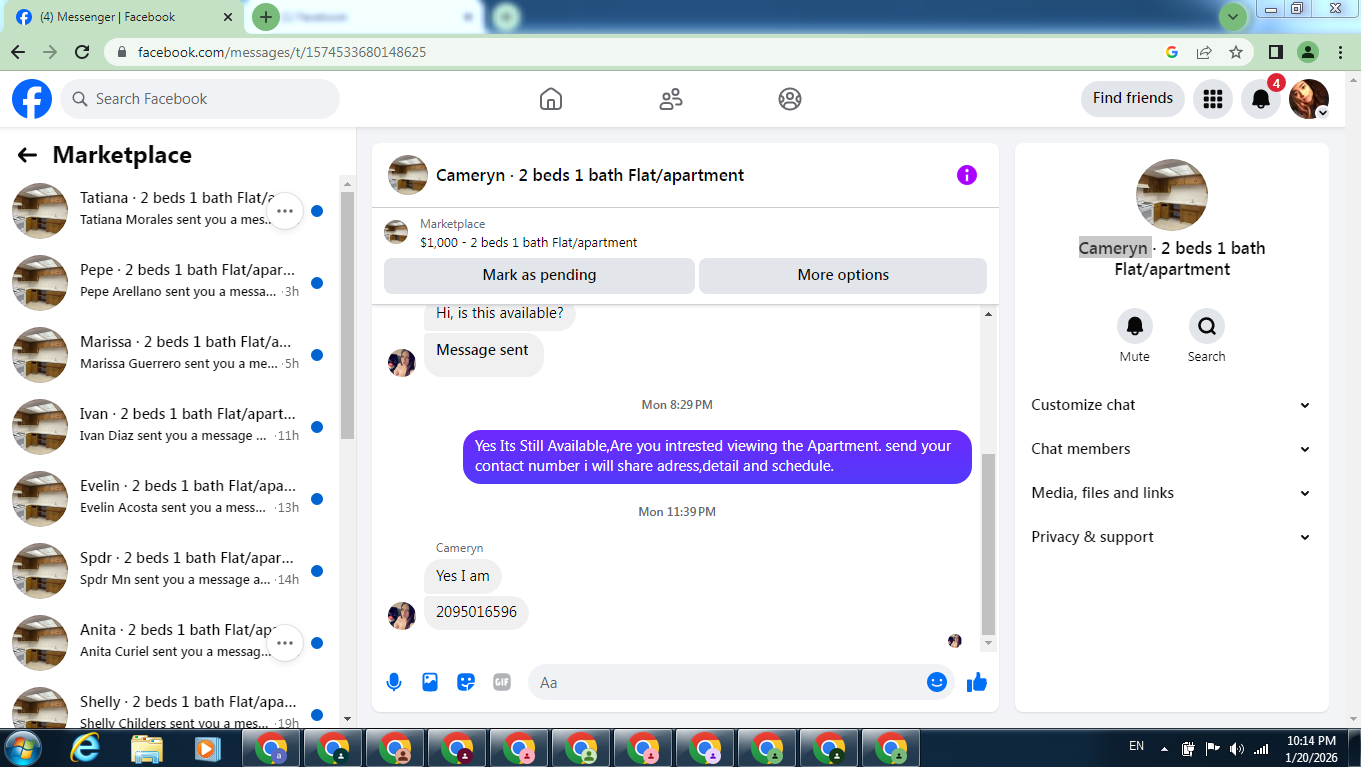1361x767 pixels.
Task: Share this page from address bar
Action: (x=1204, y=52)
